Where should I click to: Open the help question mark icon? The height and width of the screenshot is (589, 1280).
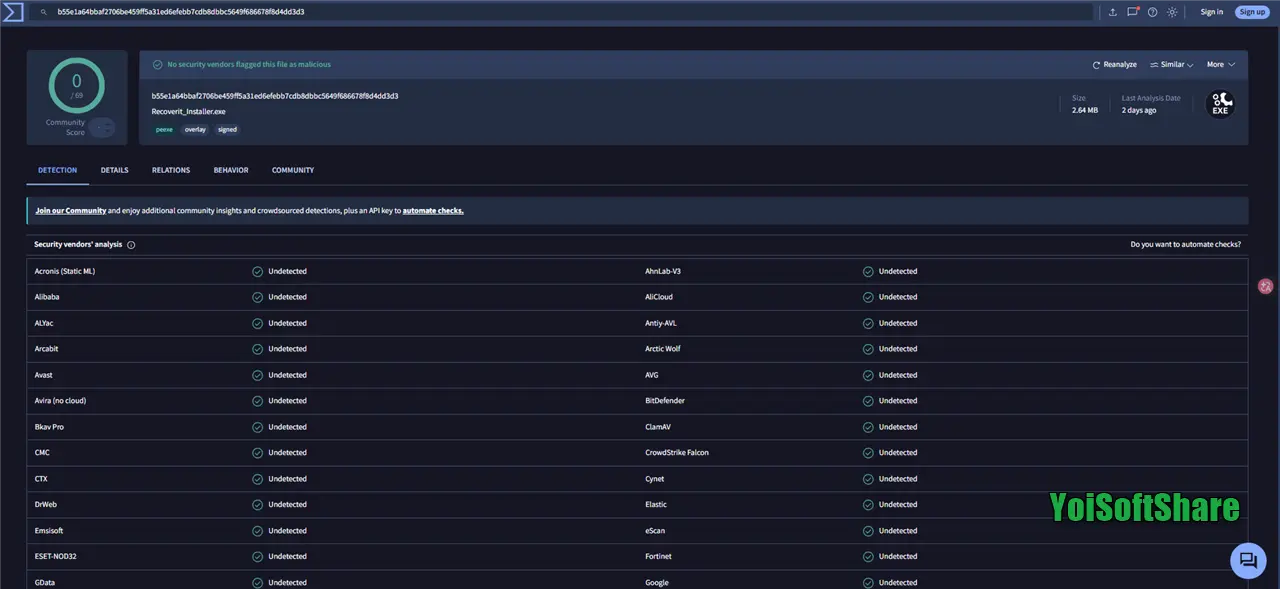[1152, 12]
